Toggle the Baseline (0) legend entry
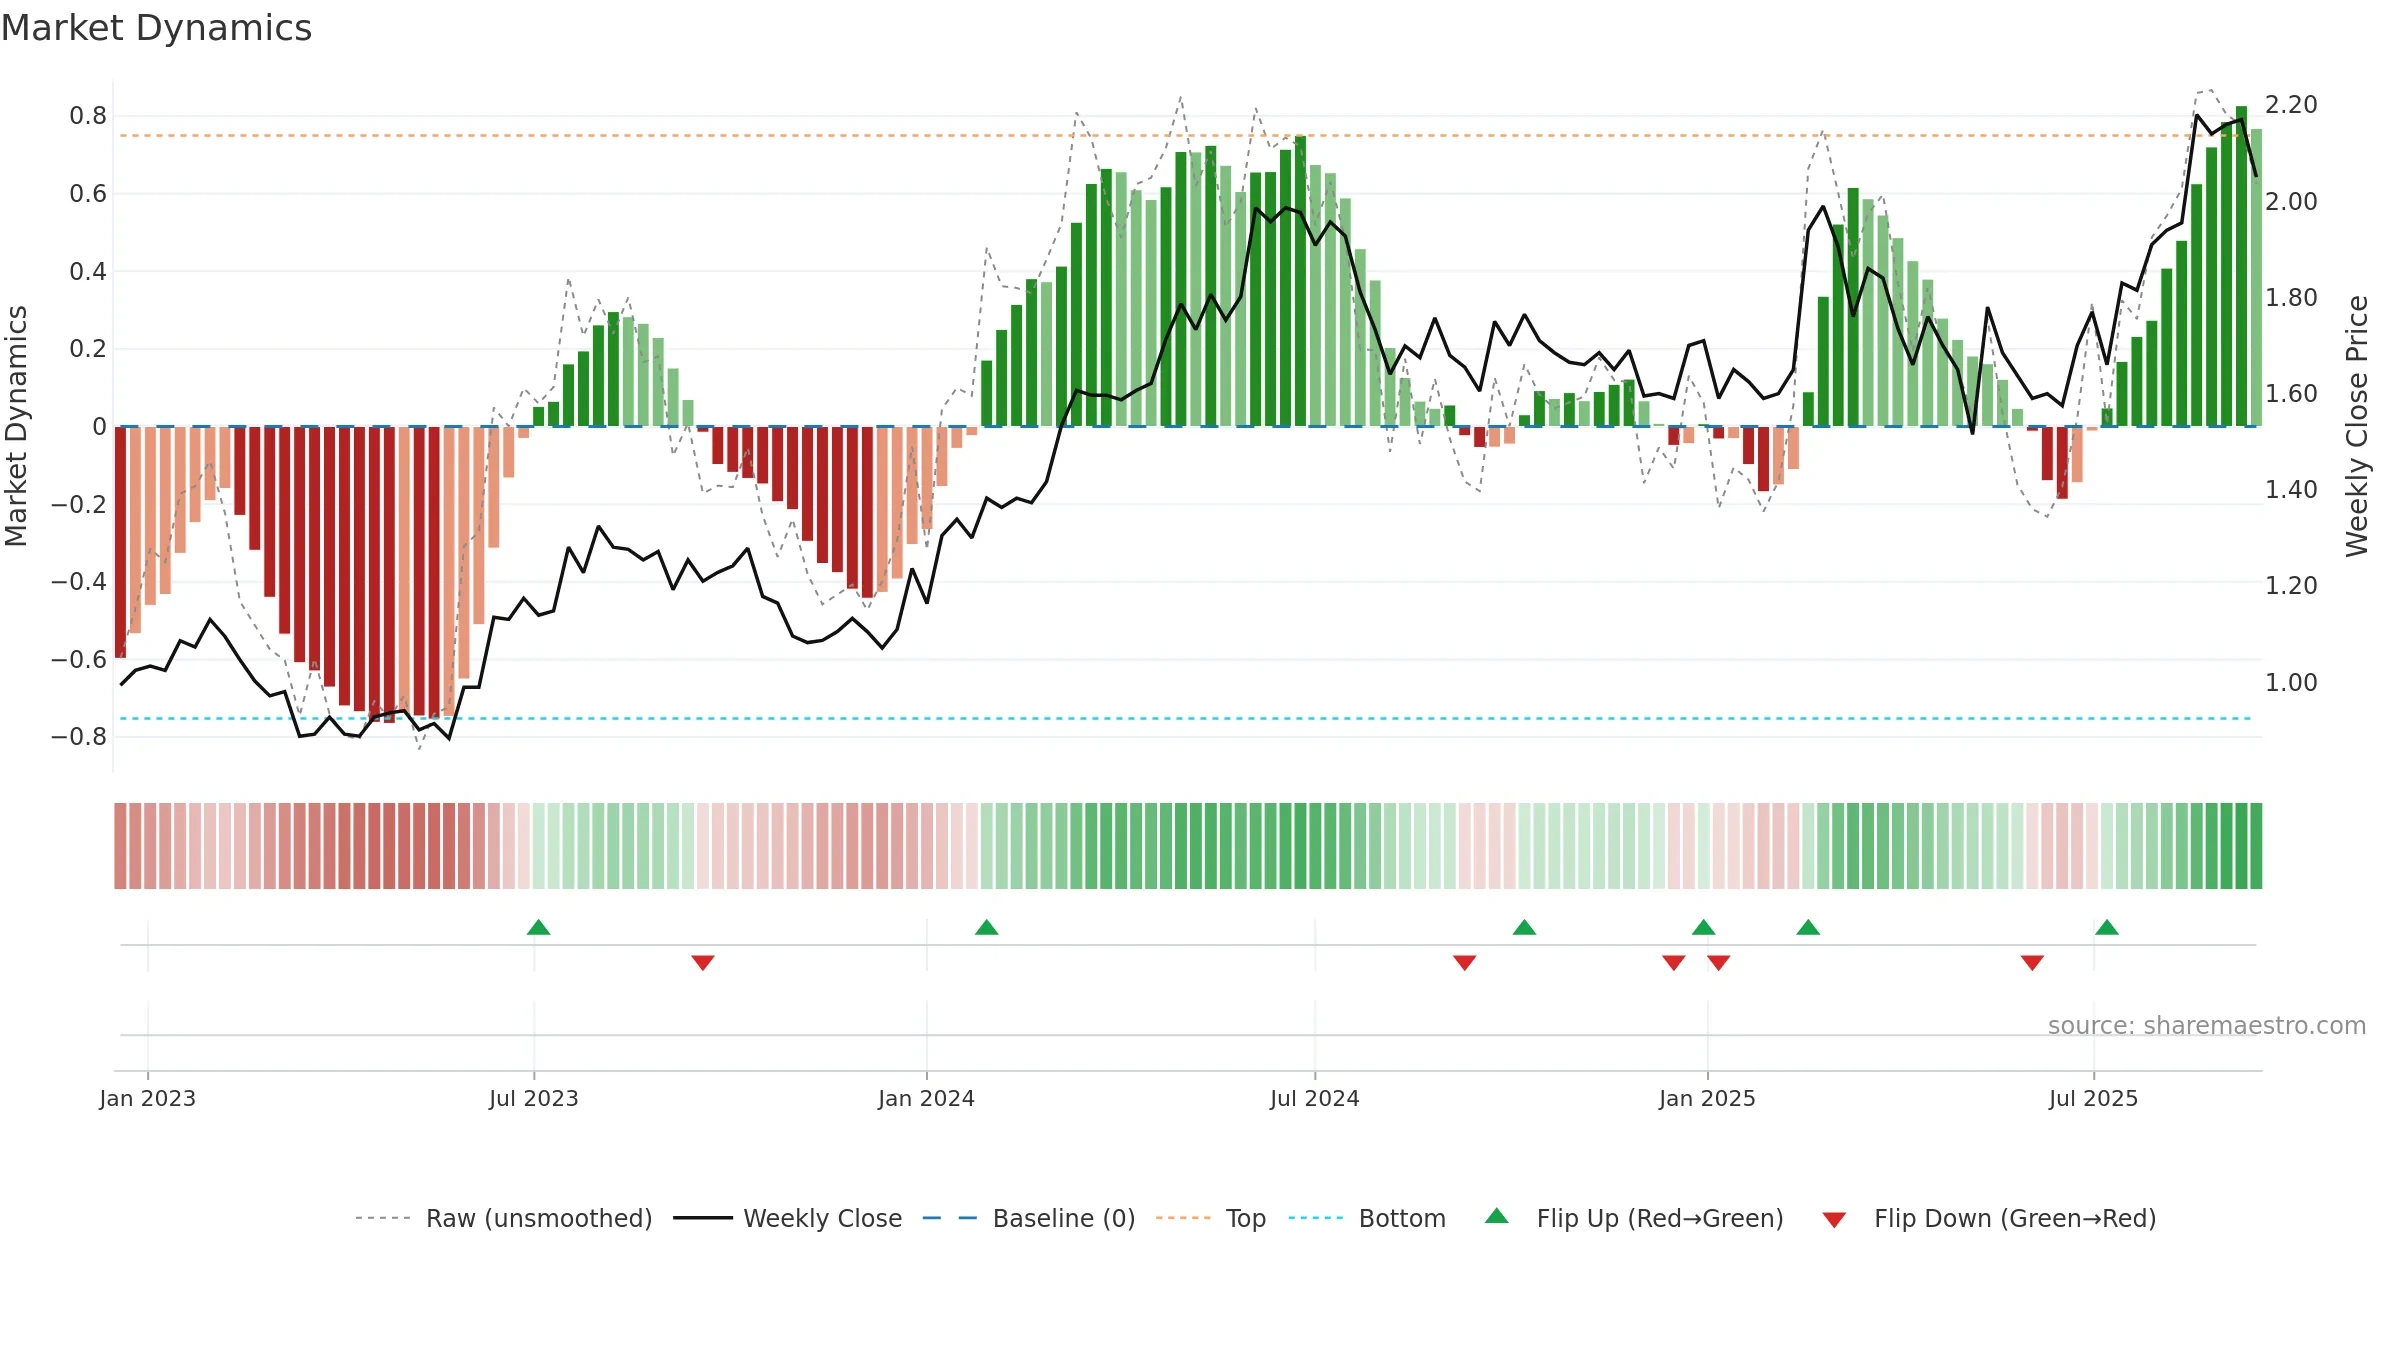 coord(1029,1218)
